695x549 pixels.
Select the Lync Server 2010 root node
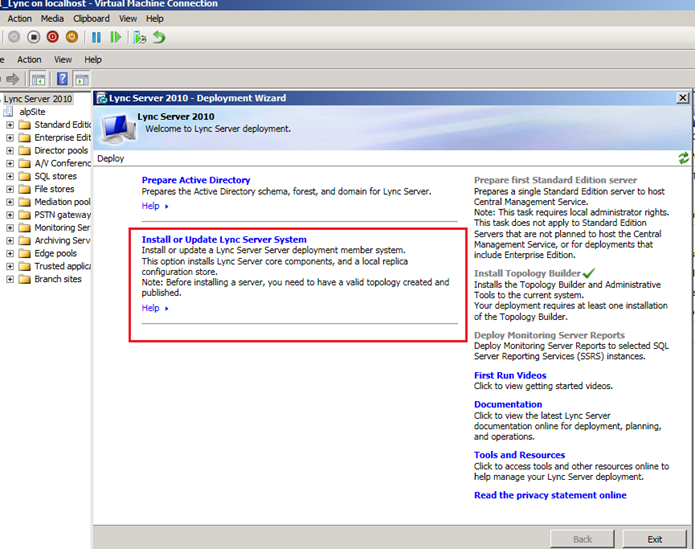coord(38,99)
